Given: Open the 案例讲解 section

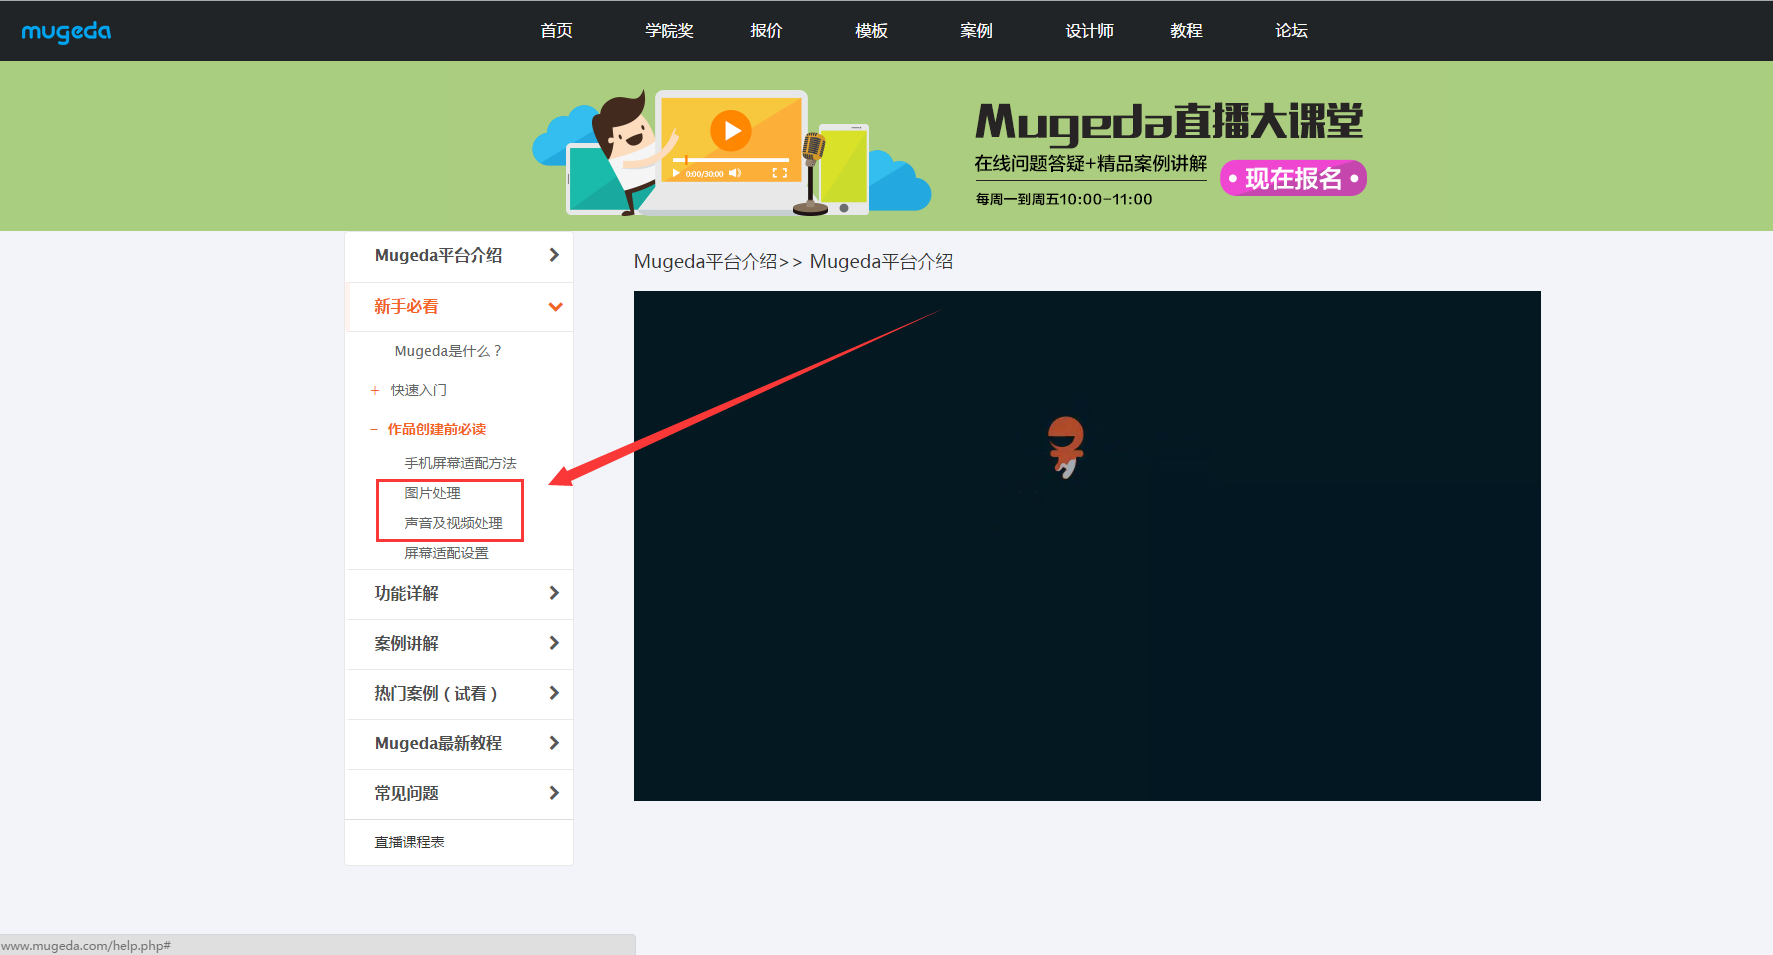Looking at the screenshot, I should tap(406, 643).
